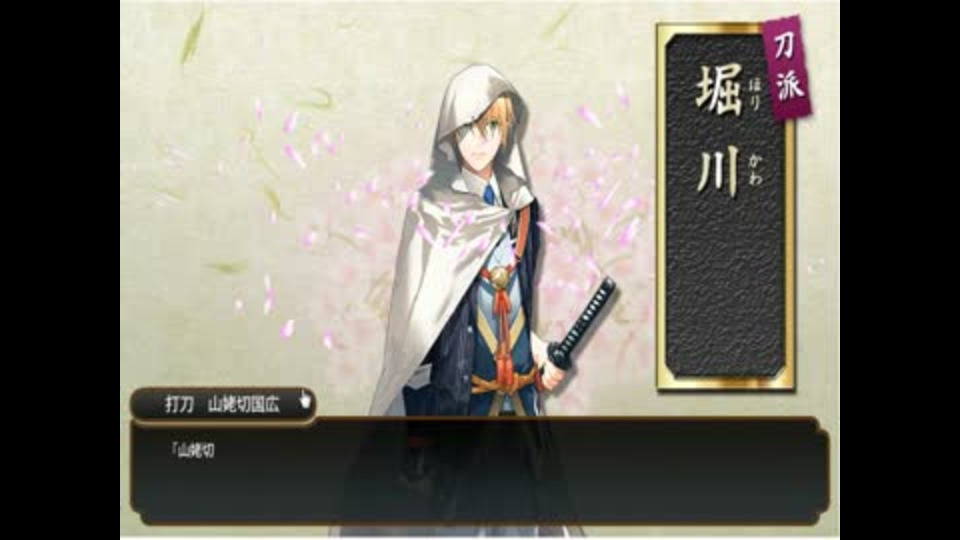Click the large 川 kanji
960x540 pixels.
[718, 172]
